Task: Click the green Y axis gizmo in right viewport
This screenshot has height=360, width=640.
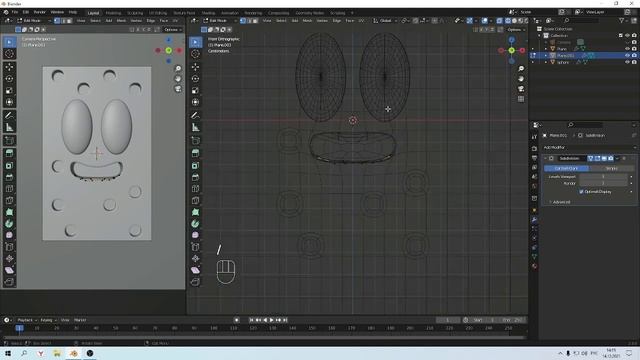Action: click(511, 50)
